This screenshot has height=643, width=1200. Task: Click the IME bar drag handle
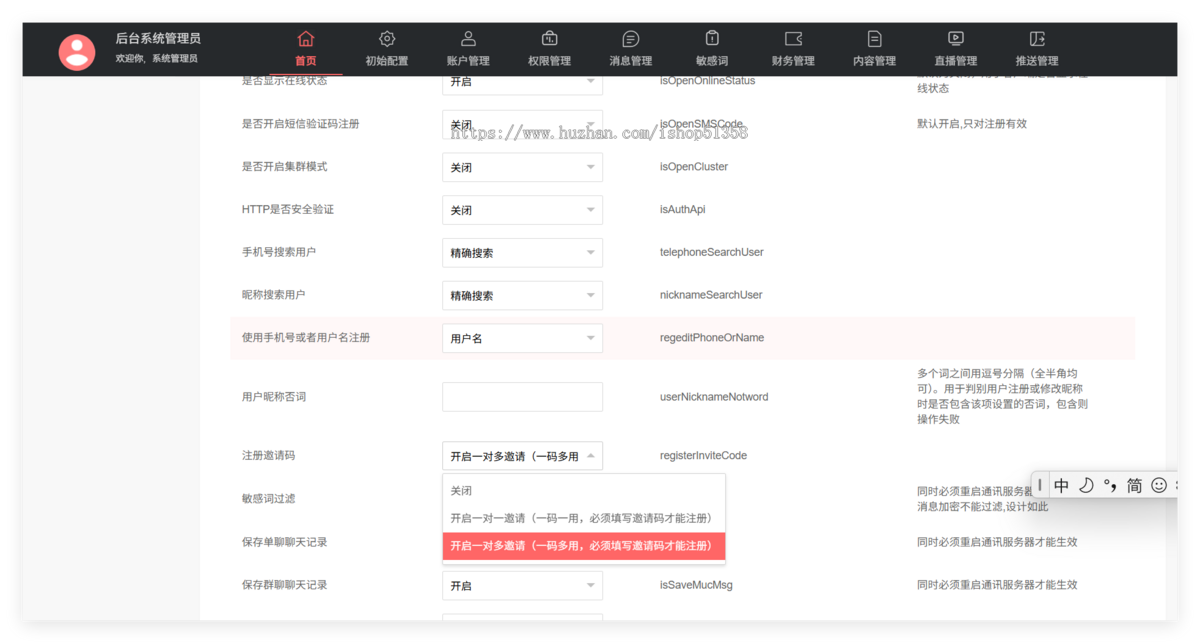click(x=1040, y=485)
